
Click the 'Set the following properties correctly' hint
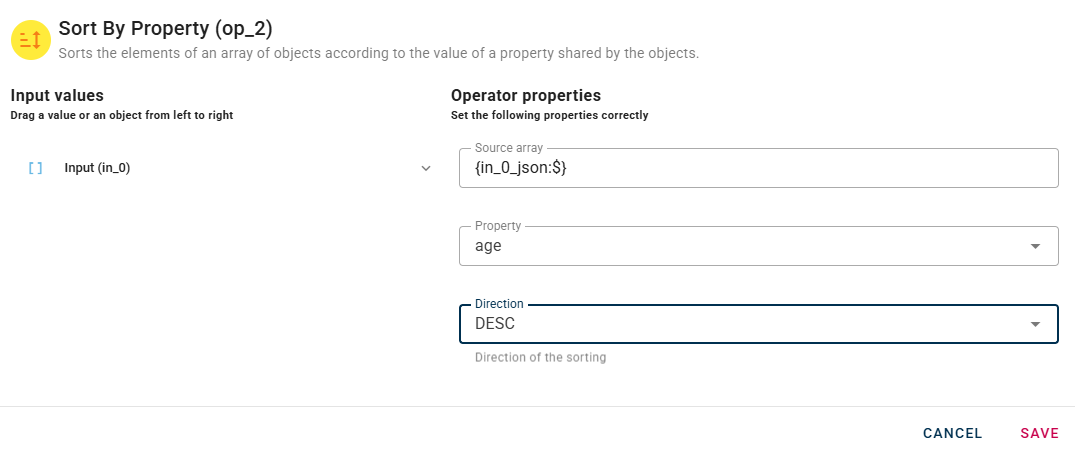[x=549, y=116]
